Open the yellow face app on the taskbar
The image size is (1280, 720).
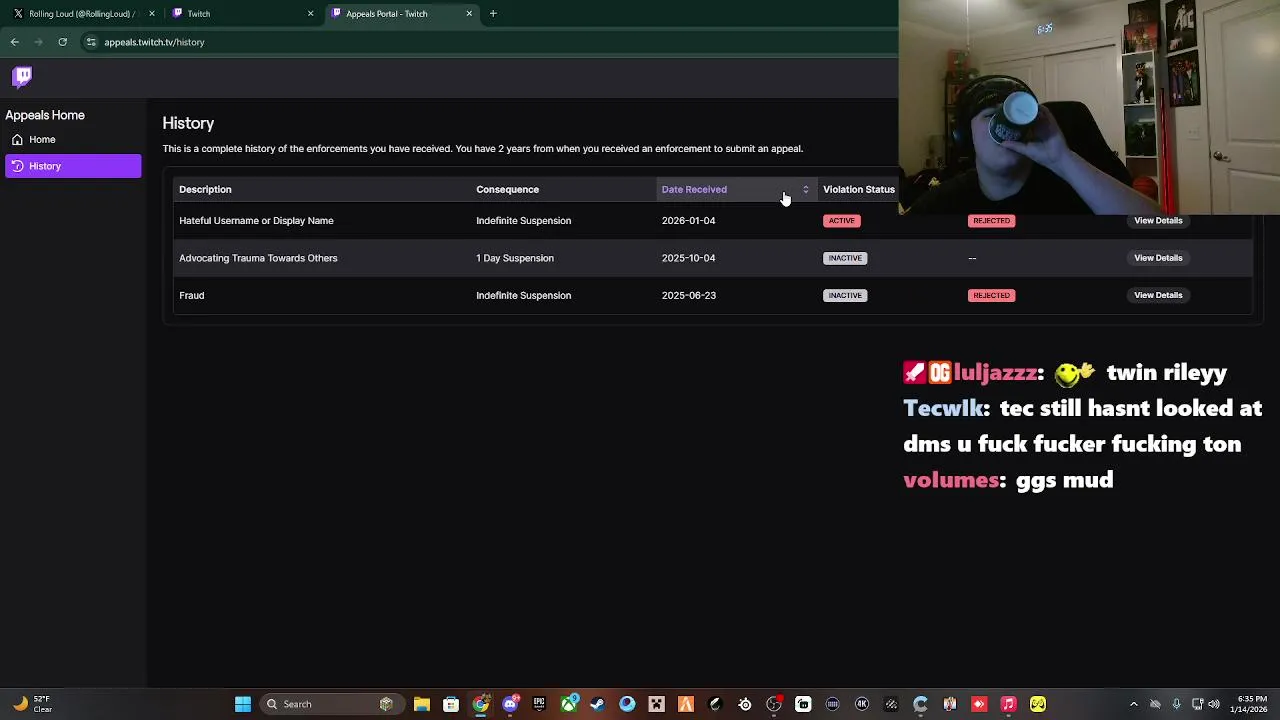1038,704
